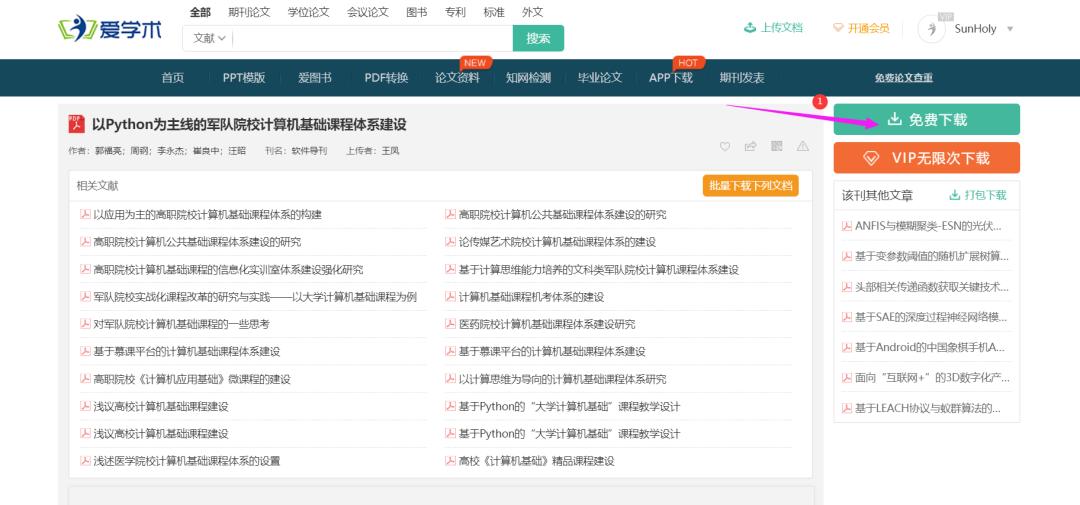
Task: Switch to the 学位论文 tab
Action: coord(309,12)
